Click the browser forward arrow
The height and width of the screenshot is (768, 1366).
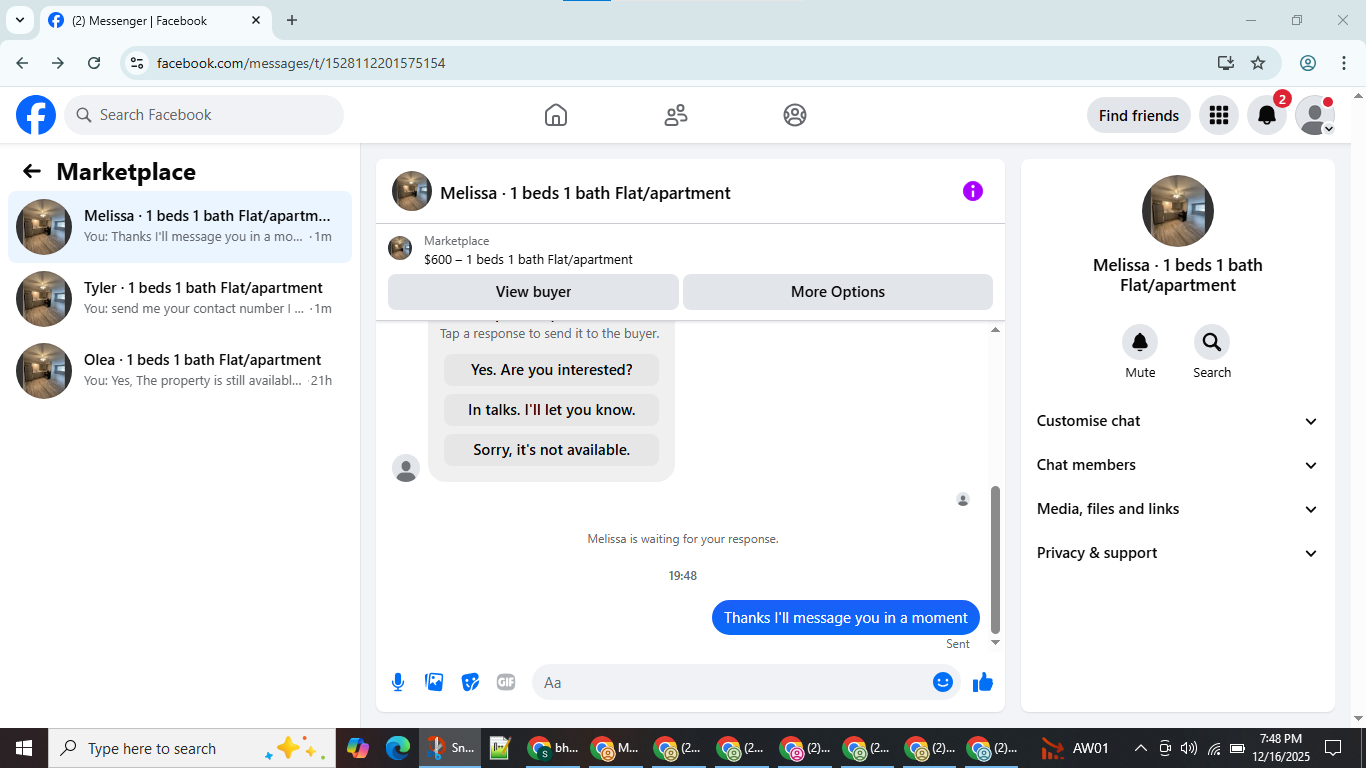coord(58,63)
